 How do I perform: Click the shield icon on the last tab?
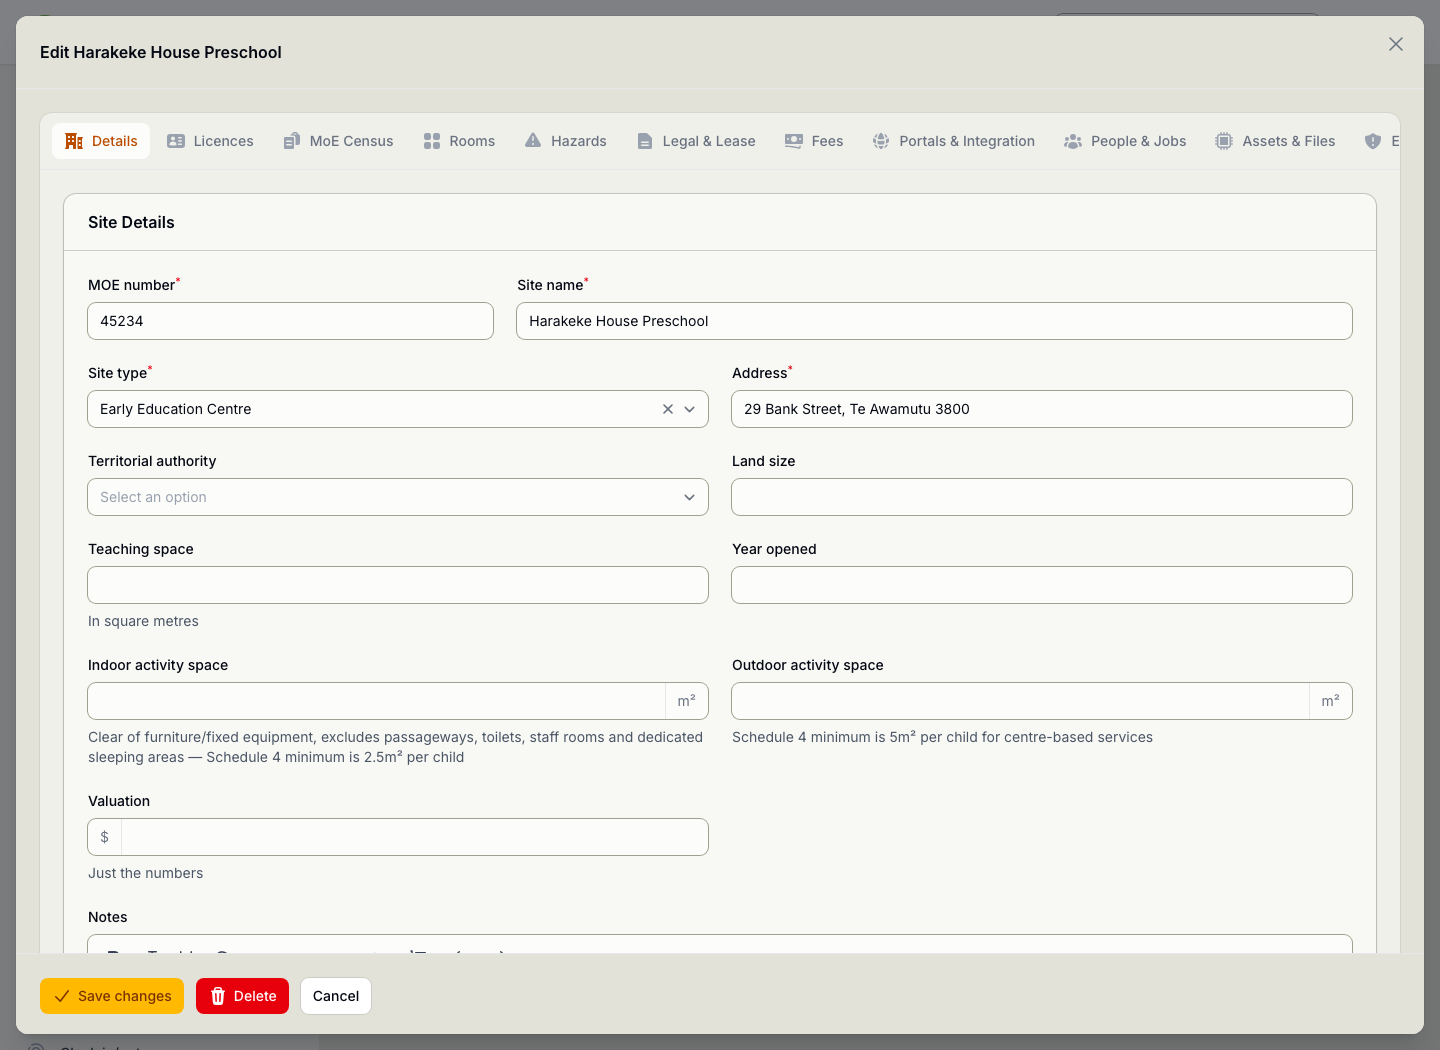click(x=1373, y=141)
